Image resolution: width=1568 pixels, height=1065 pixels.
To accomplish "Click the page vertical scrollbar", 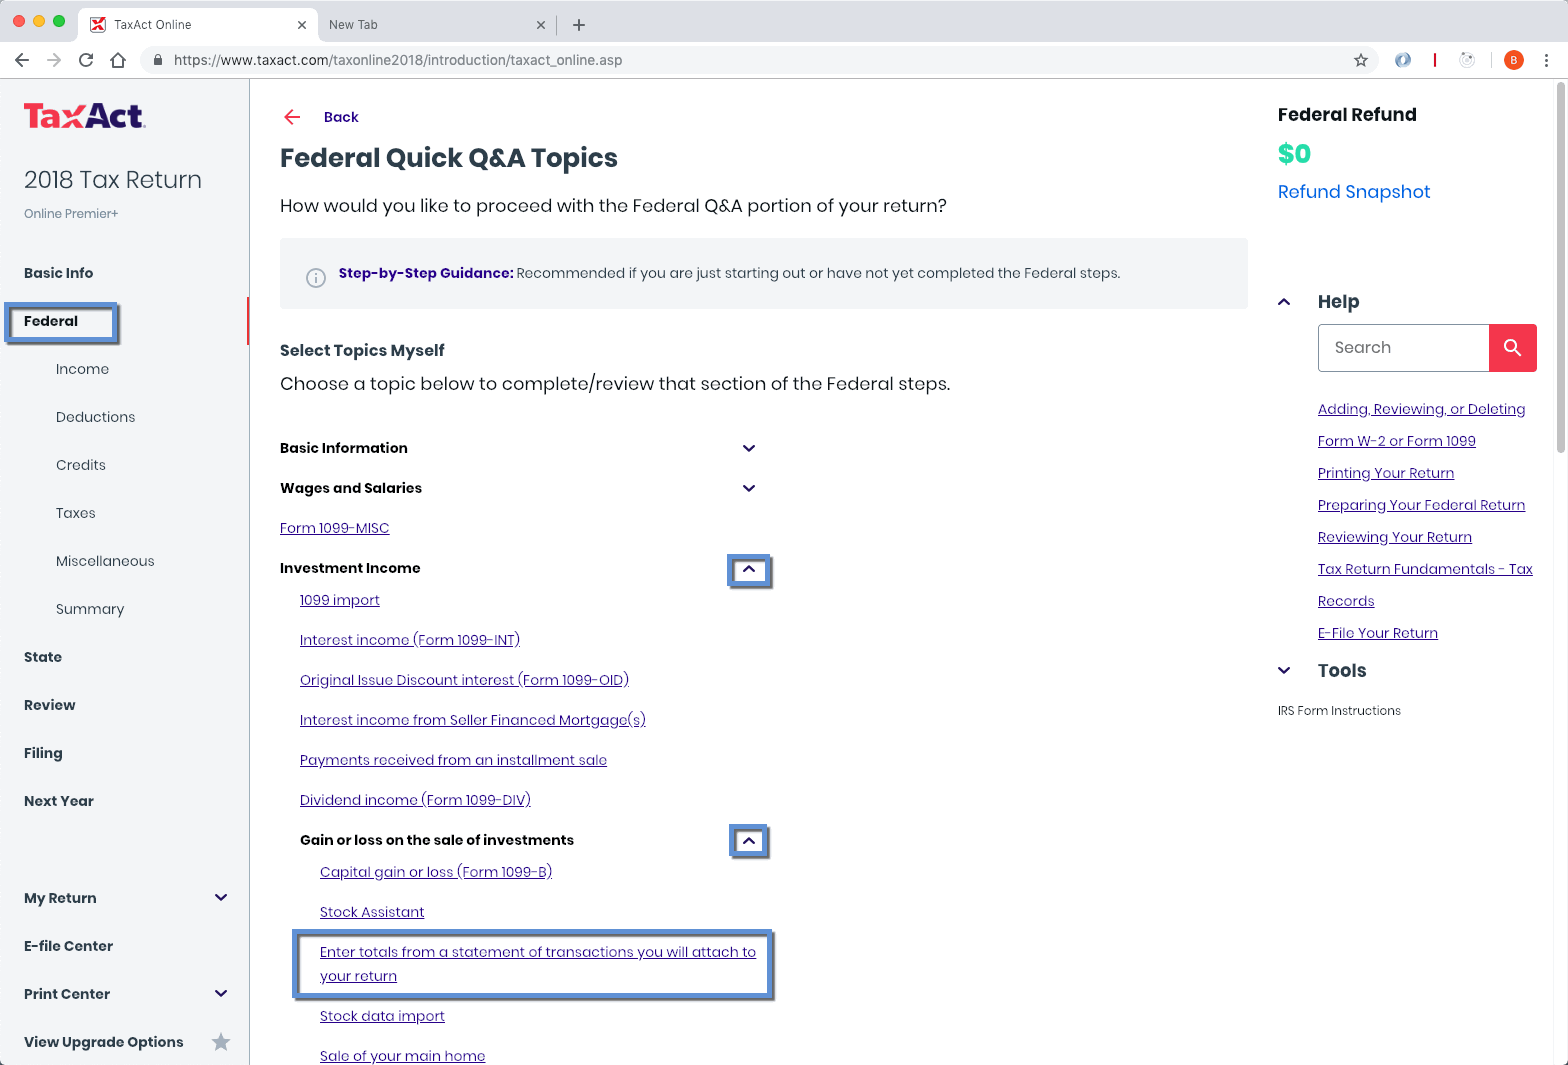I will (x=1561, y=267).
